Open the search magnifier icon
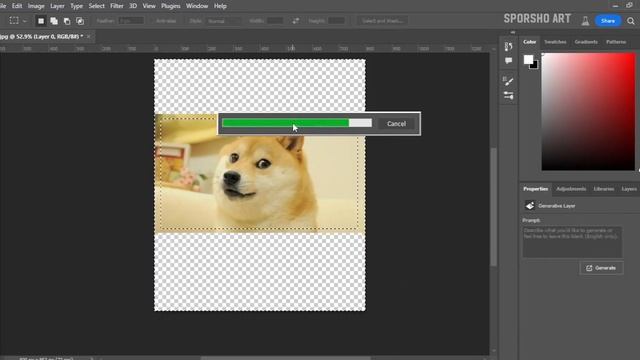 (x=631, y=21)
